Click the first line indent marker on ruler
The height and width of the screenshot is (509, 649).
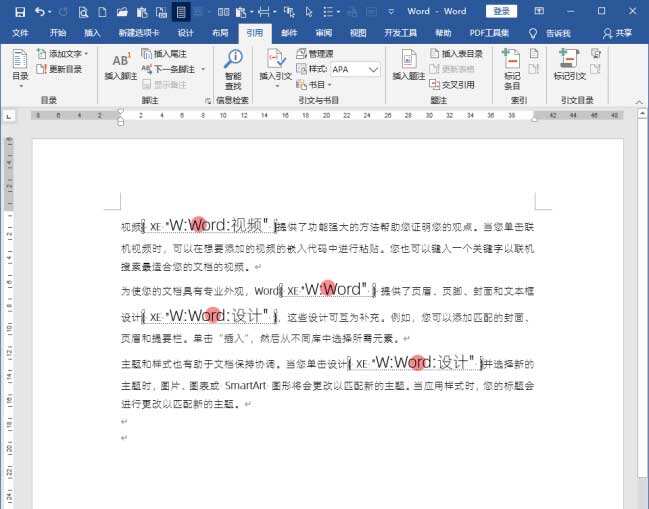pos(120,111)
